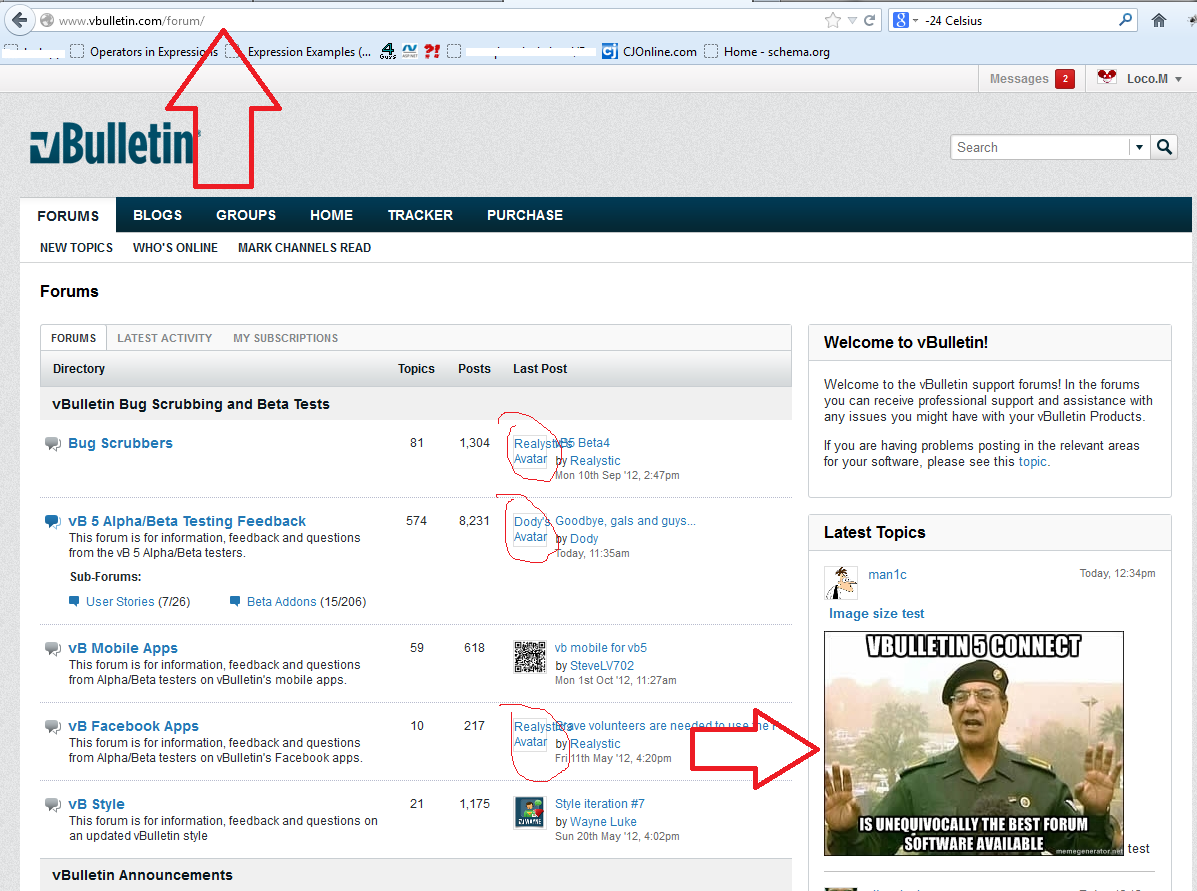Open WHO'S ONLINE submenu link

[175, 247]
